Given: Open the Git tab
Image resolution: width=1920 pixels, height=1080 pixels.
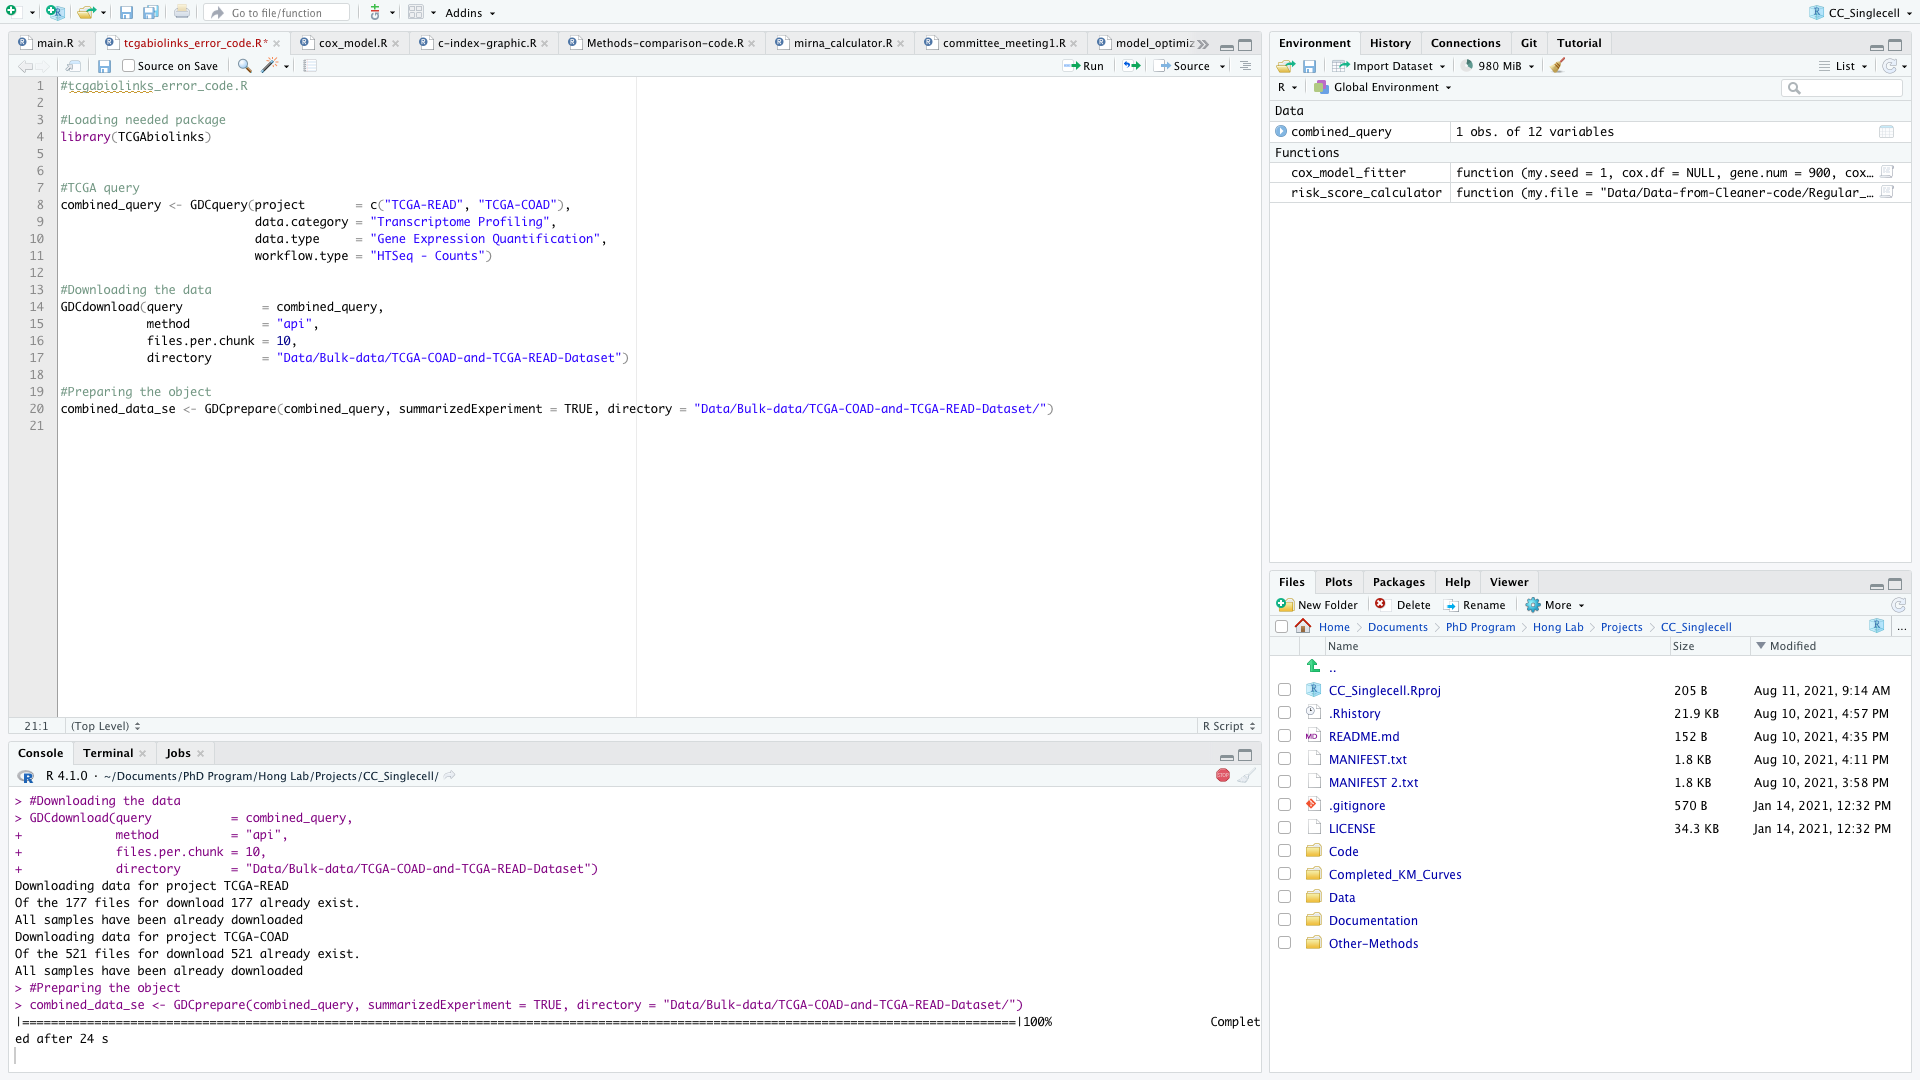Looking at the screenshot, I should pos(1529,43).
